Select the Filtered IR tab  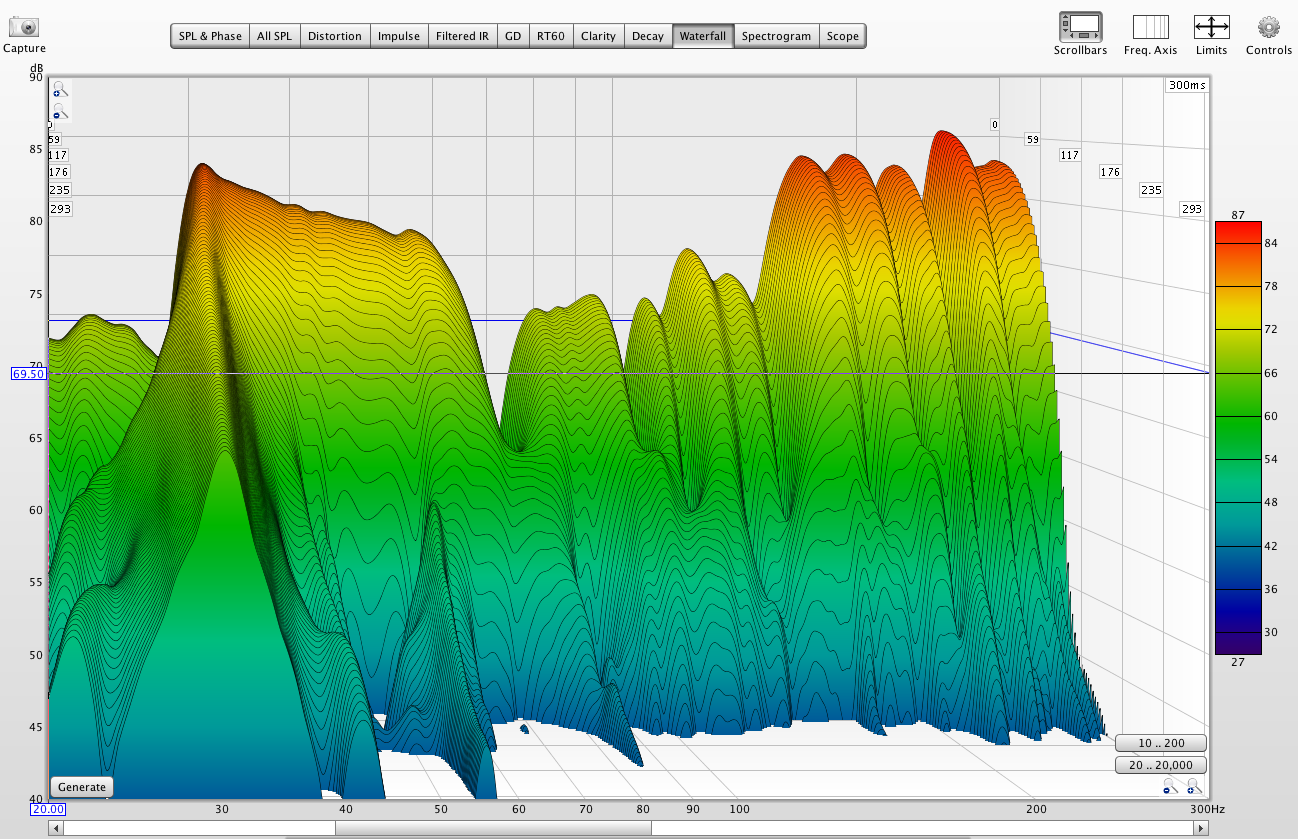[x=462, y=36]
